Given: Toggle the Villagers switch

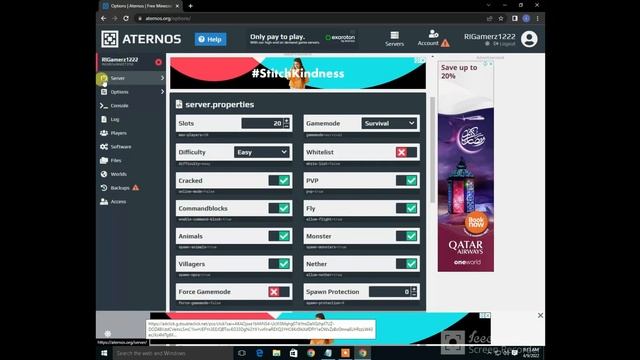Looking at the screenshot, I should 279,264.
